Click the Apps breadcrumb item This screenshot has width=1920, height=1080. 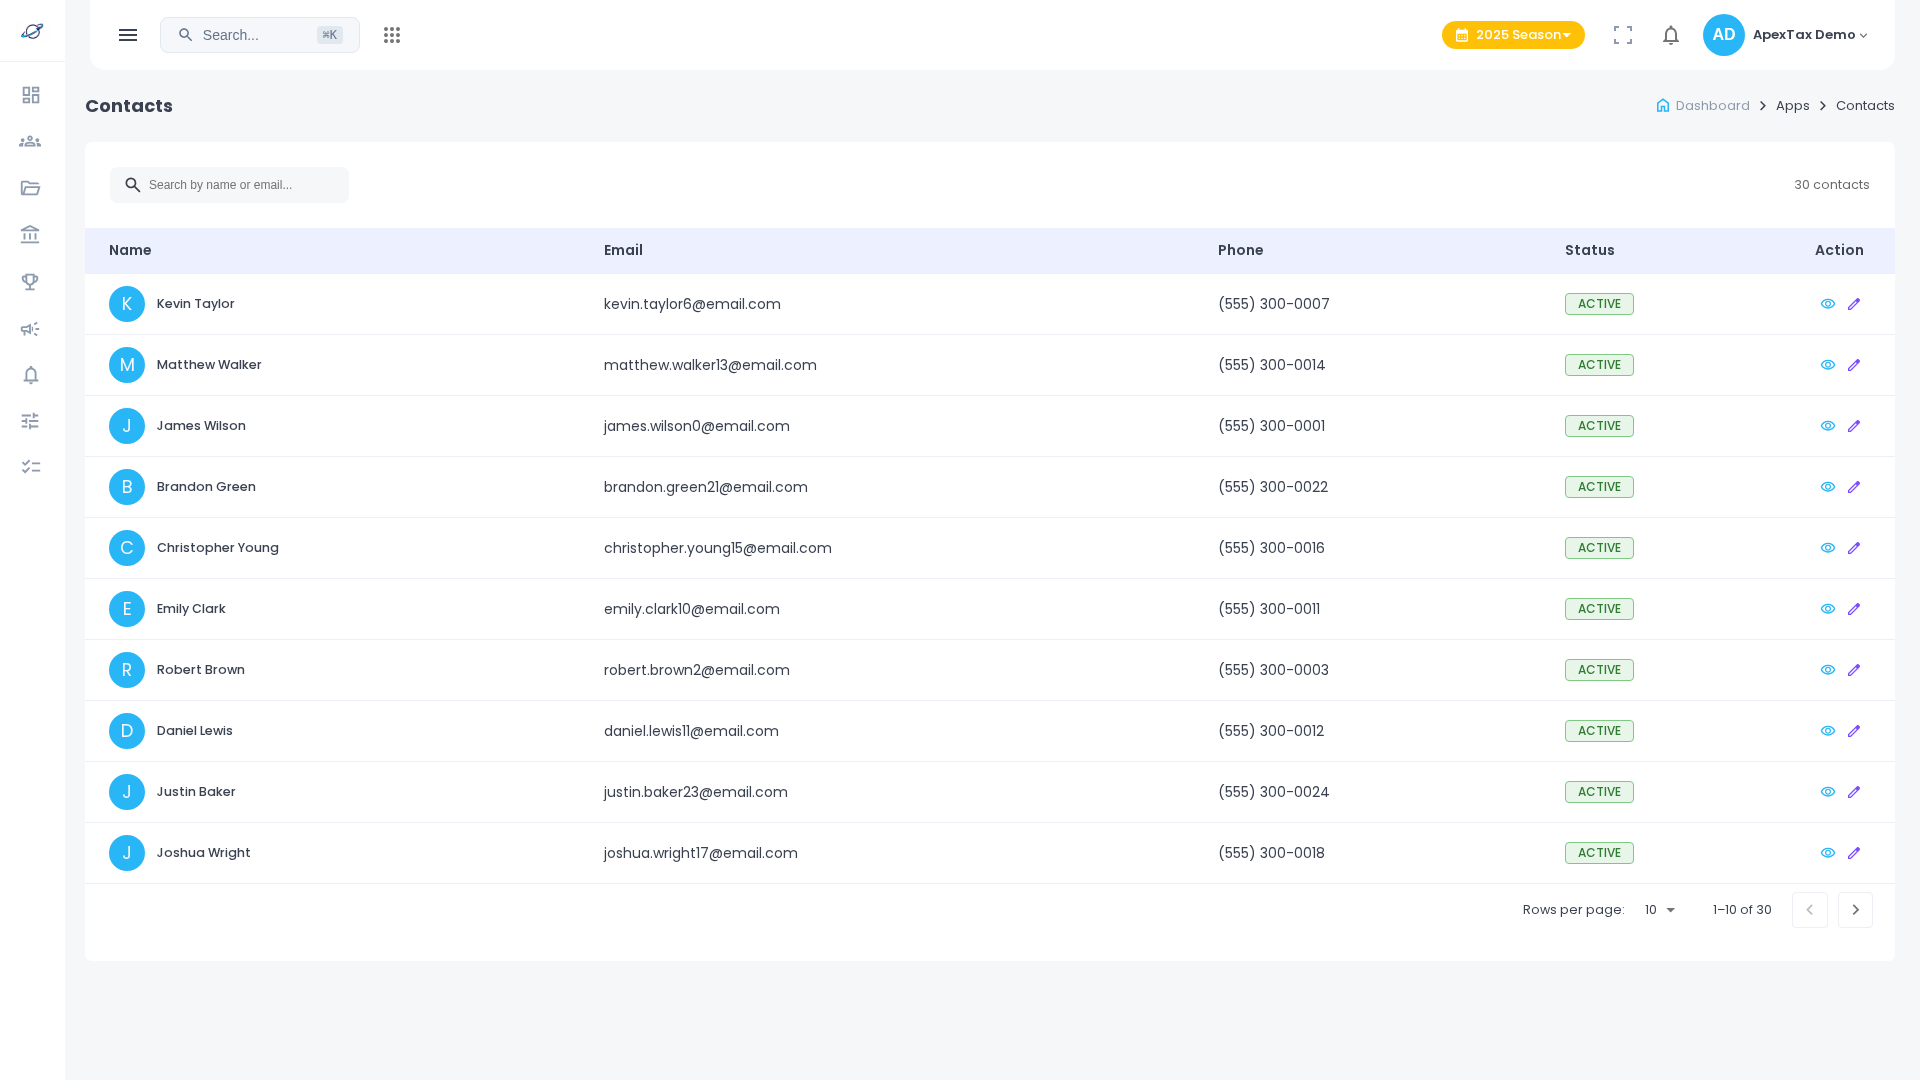click(1792, 105)
